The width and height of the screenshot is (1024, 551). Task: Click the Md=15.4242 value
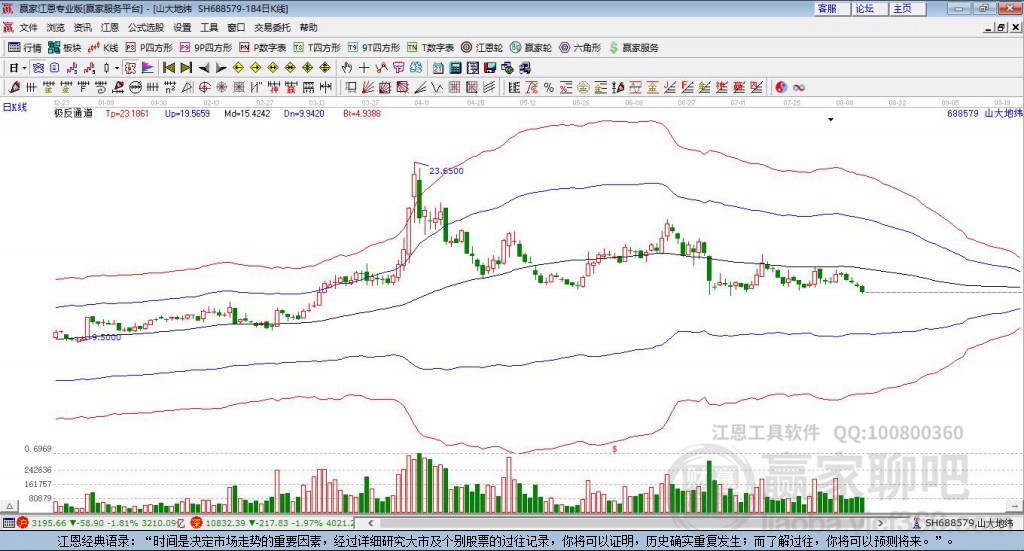pyautogui.click(x=247, y=114)
